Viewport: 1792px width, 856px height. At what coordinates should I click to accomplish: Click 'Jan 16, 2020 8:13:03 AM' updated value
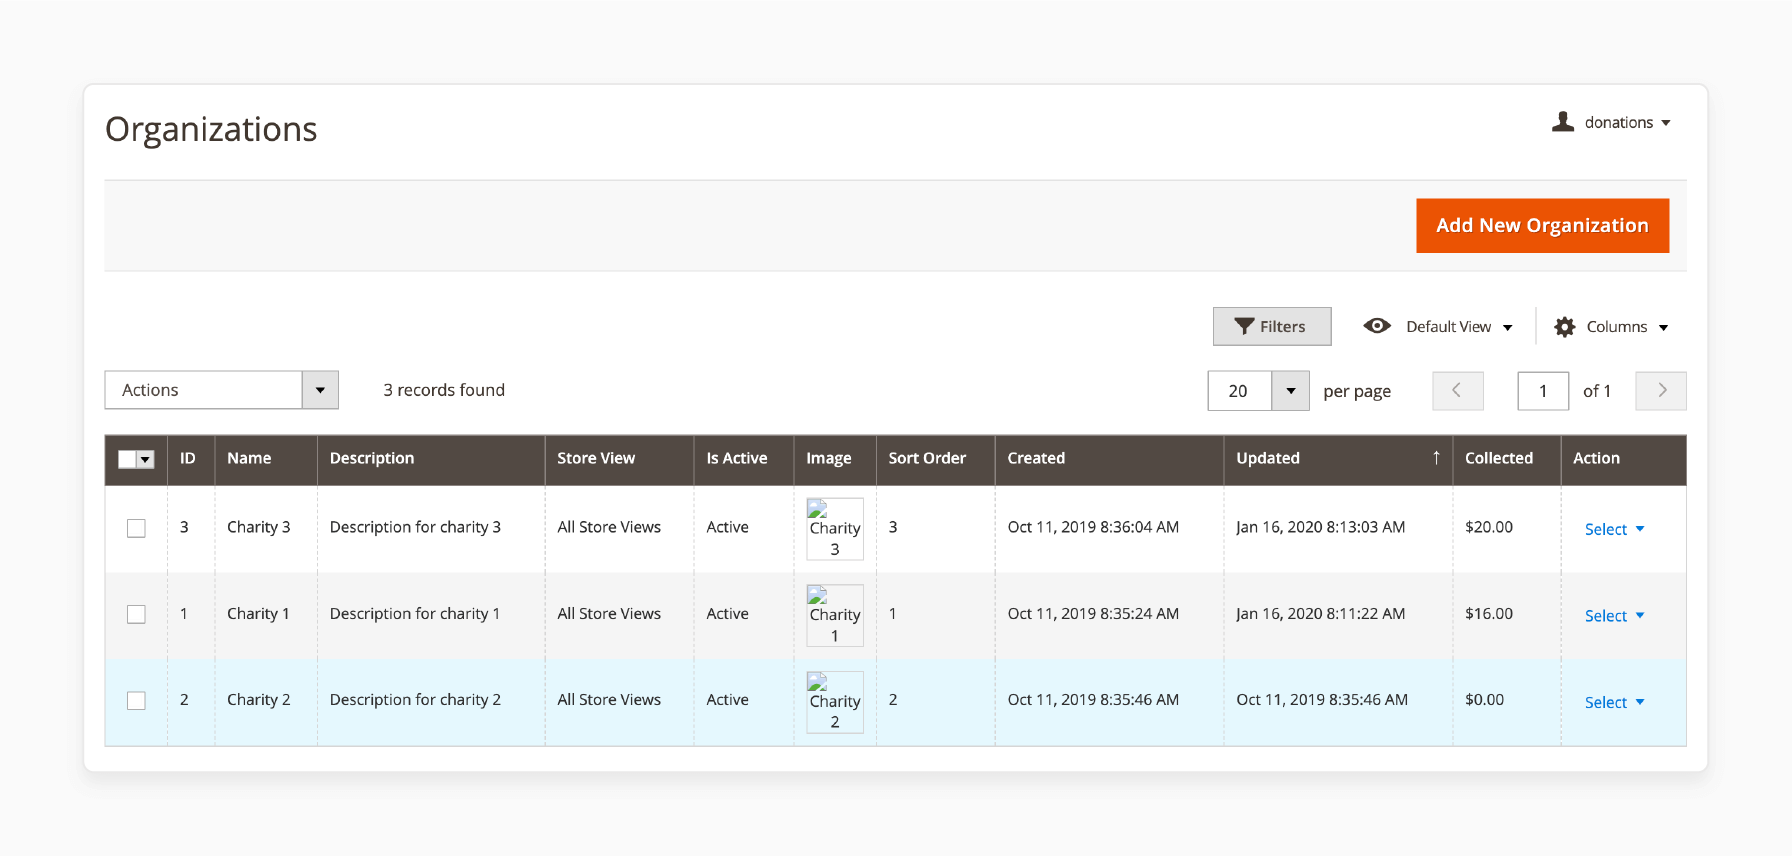click(x=1320, y=527)
